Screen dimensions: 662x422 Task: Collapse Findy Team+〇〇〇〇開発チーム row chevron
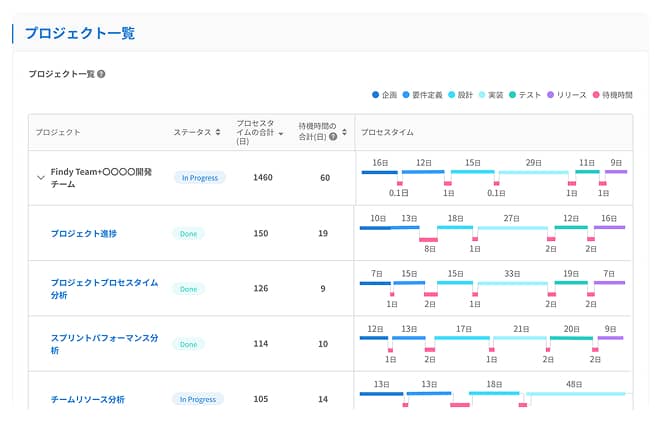pyautogui.click(x=41, y=178)
